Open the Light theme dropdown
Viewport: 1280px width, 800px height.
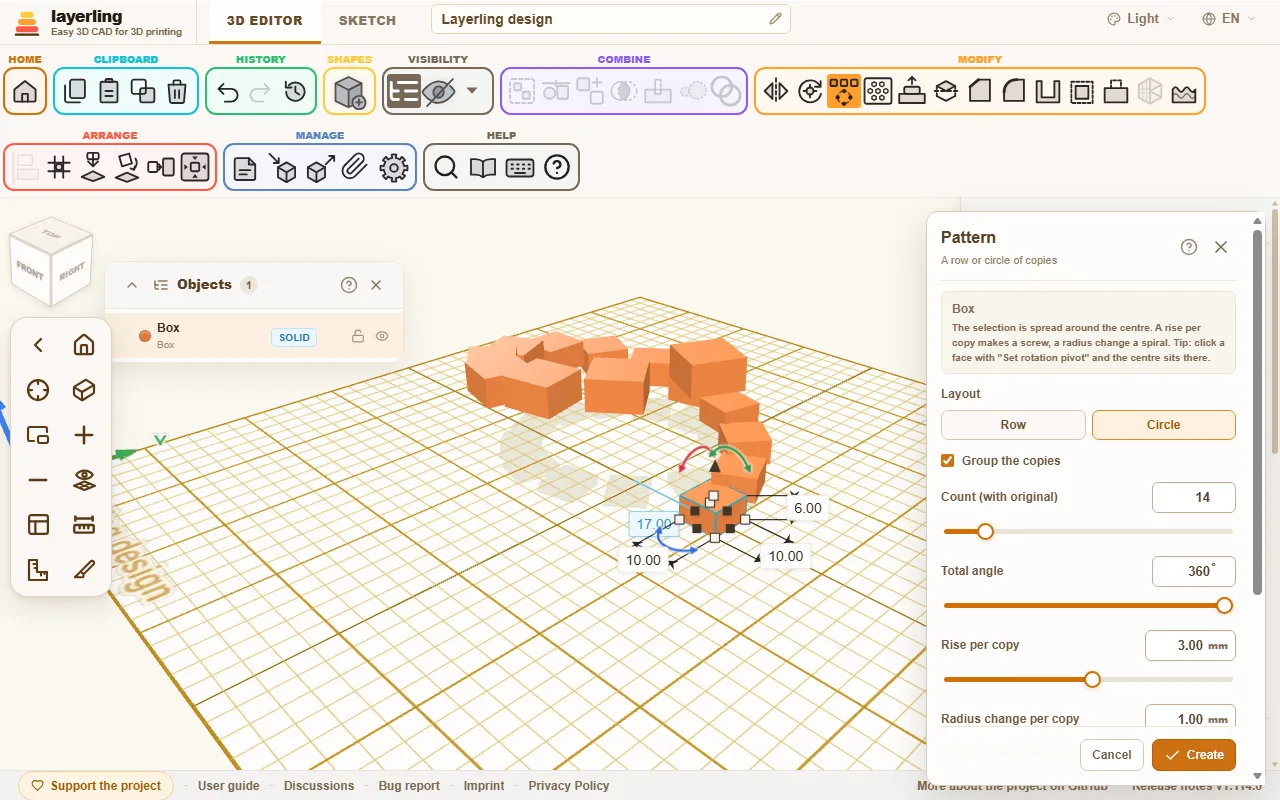(1141, 19)
